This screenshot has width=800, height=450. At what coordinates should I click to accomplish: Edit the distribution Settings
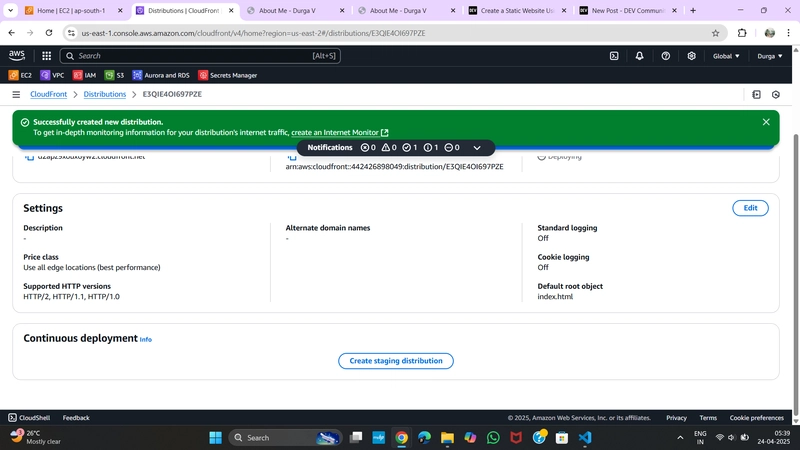[x=750, y=208]
